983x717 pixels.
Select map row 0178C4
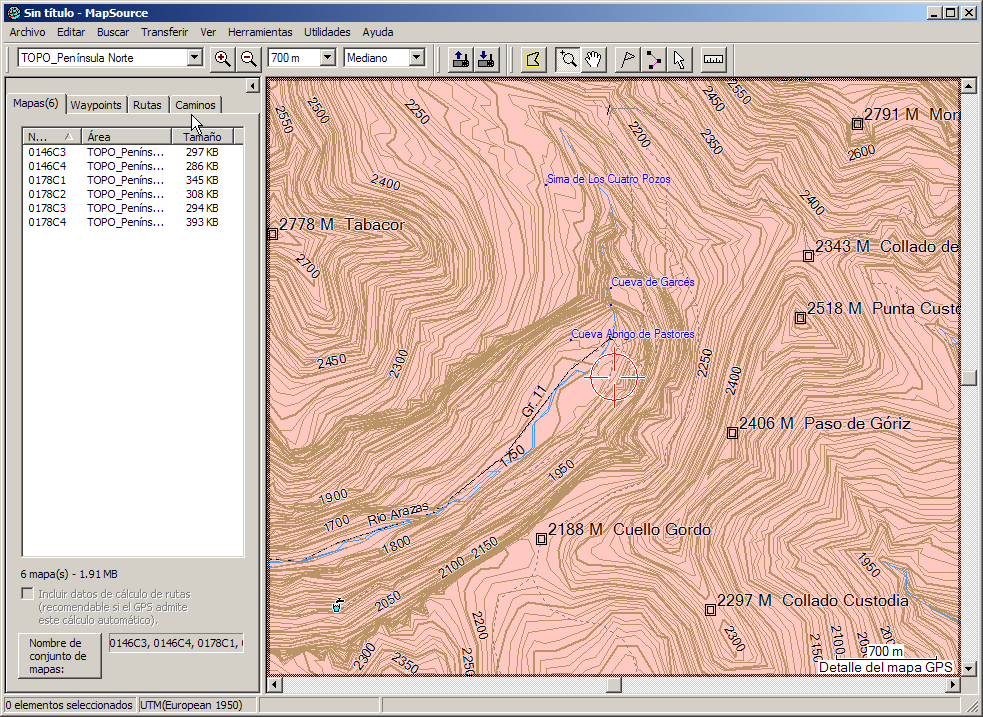click(133, 222)
